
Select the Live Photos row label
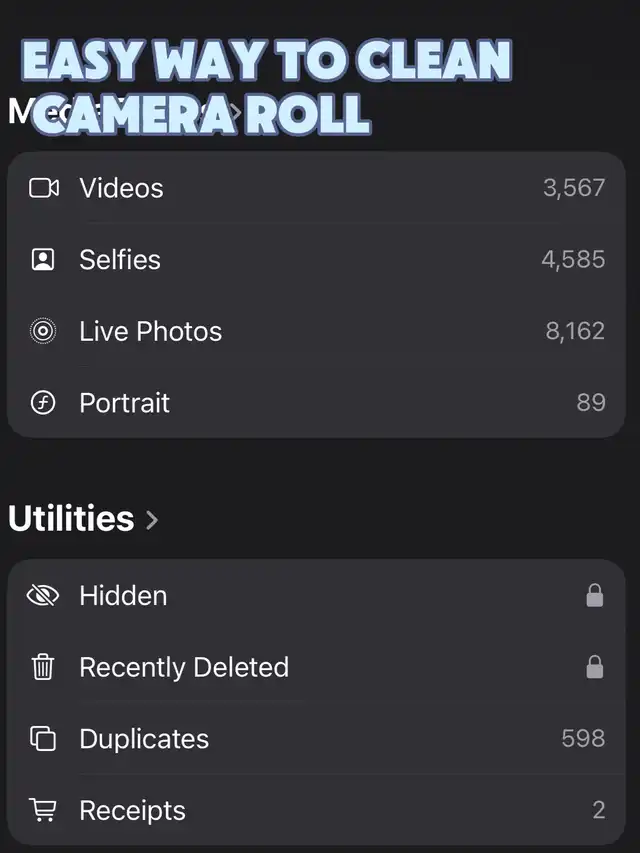point(151,332)
